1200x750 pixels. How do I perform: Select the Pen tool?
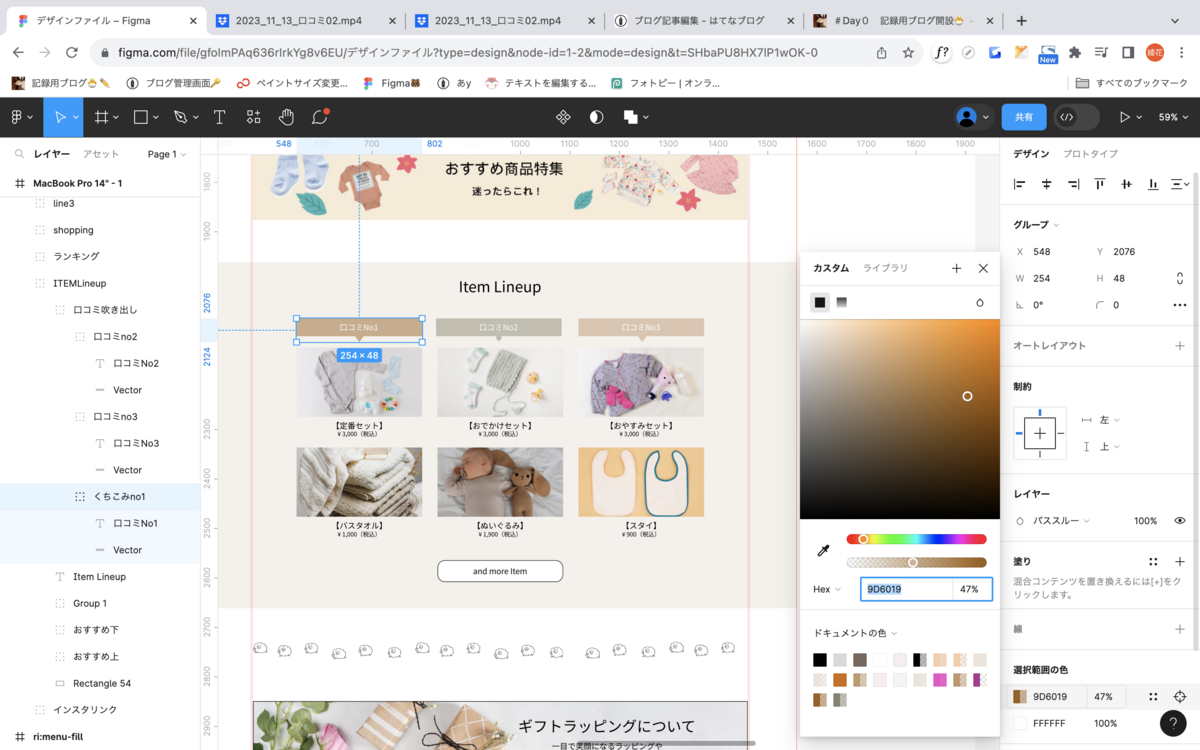(180, 117)
